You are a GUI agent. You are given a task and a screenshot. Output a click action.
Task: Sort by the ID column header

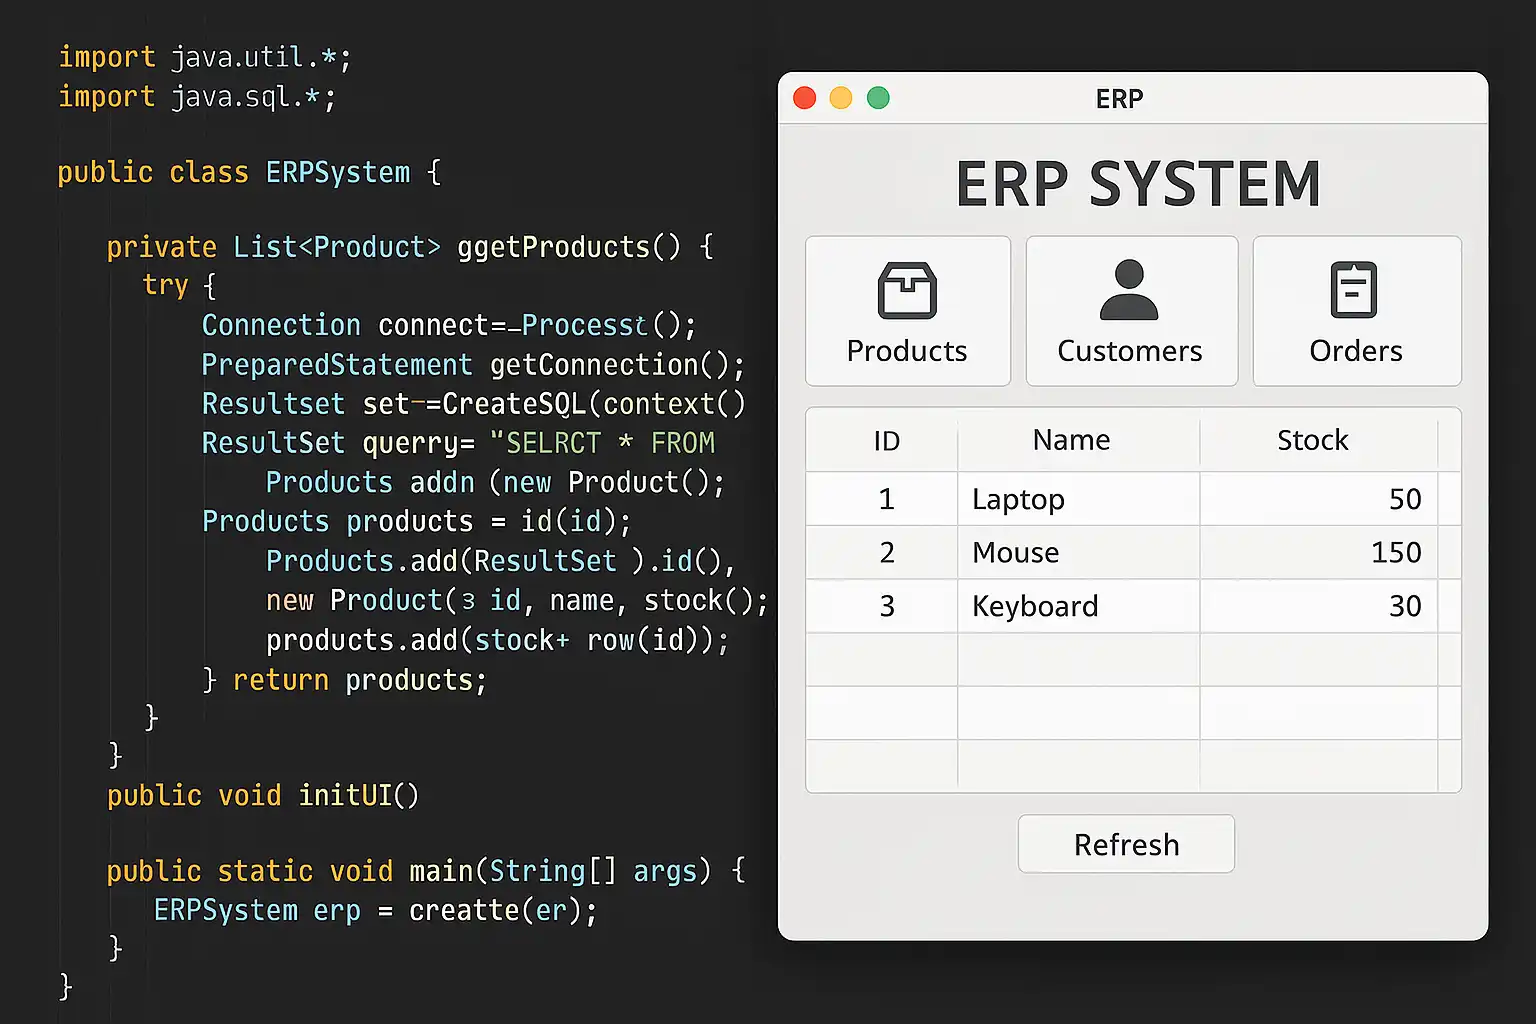coord(886,441)
